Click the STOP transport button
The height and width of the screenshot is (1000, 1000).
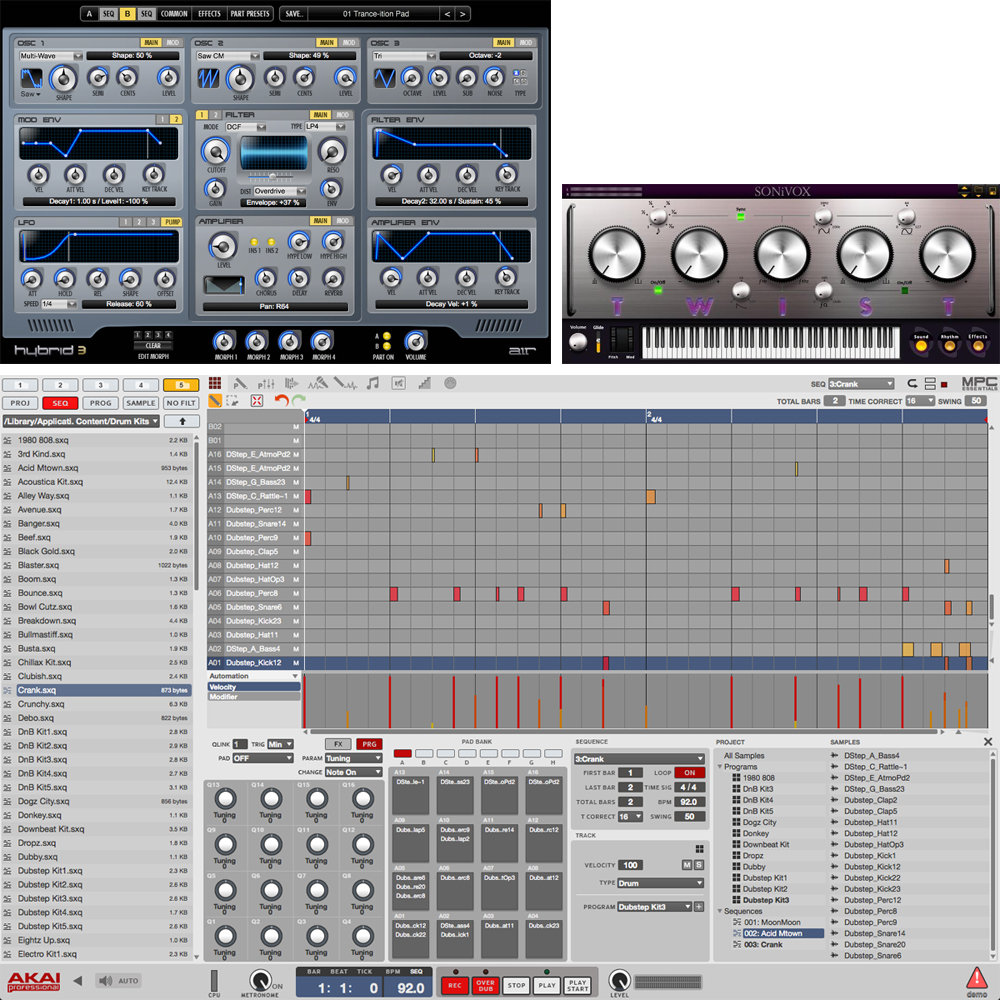[517, 985]
